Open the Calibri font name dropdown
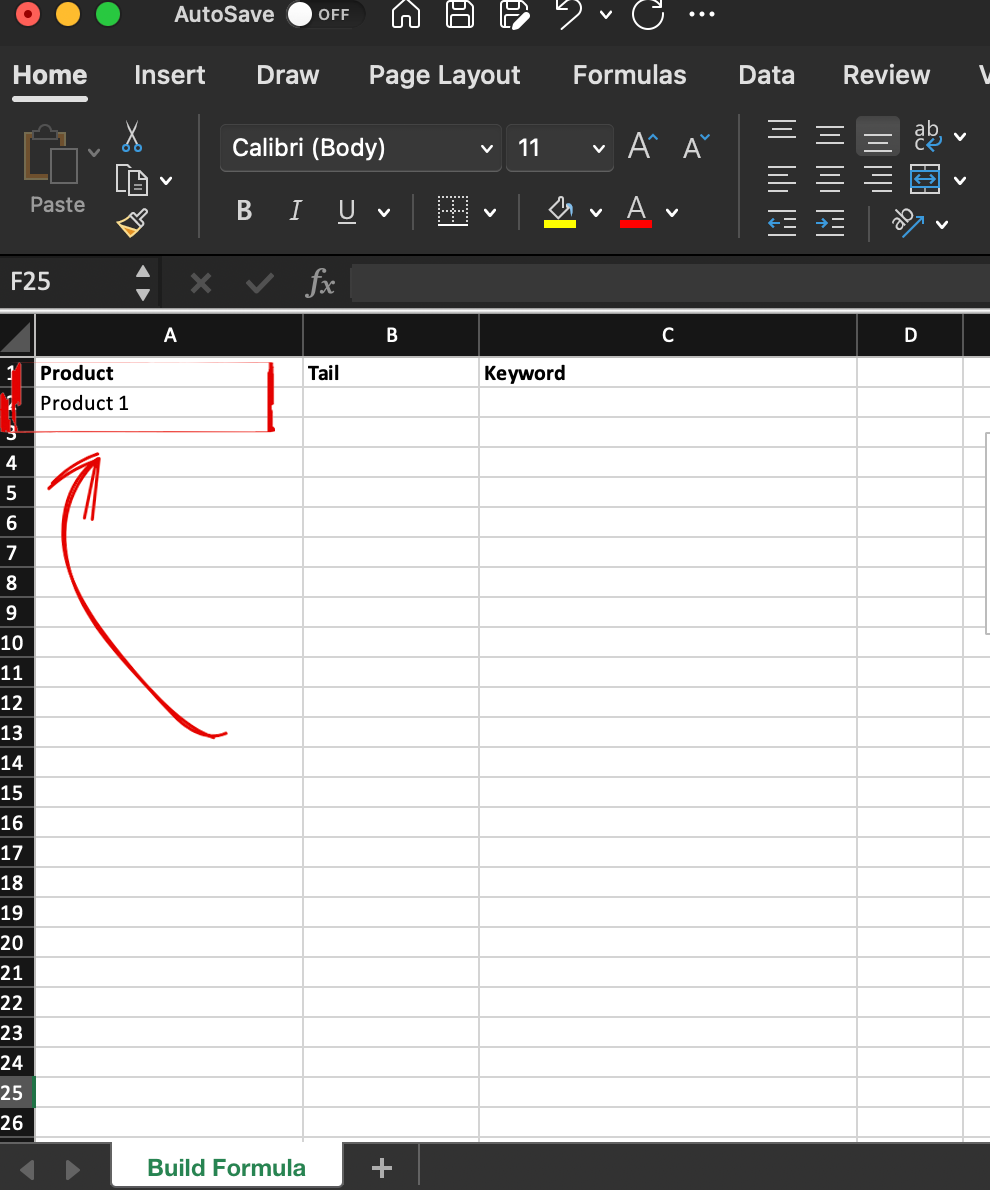This screenshot has width=990, height=1190. coord(487,149)
